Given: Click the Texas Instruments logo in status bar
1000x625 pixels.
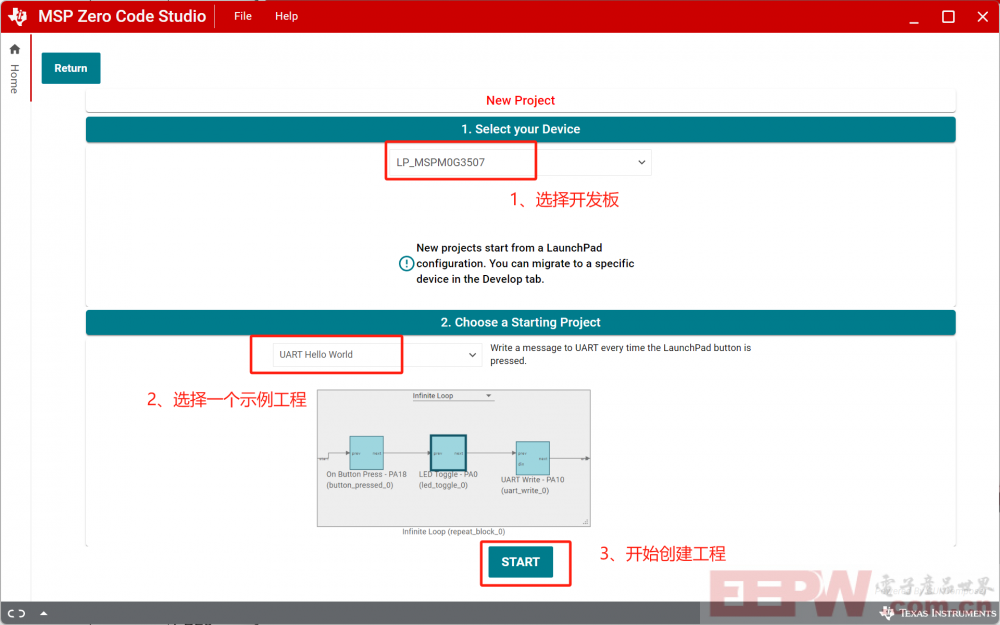Looking at the screenshot, I should pos(938,614).
